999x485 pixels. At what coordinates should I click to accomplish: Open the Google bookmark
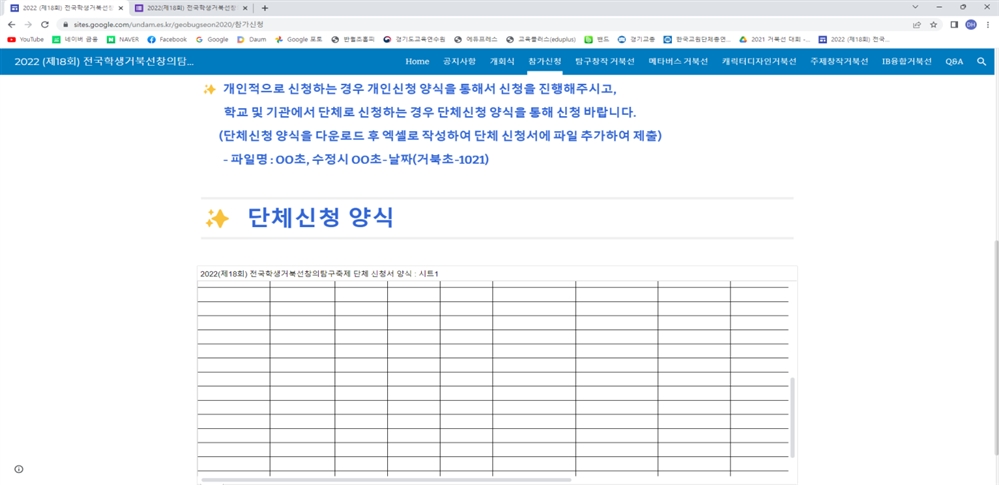(x=212, y=39)
